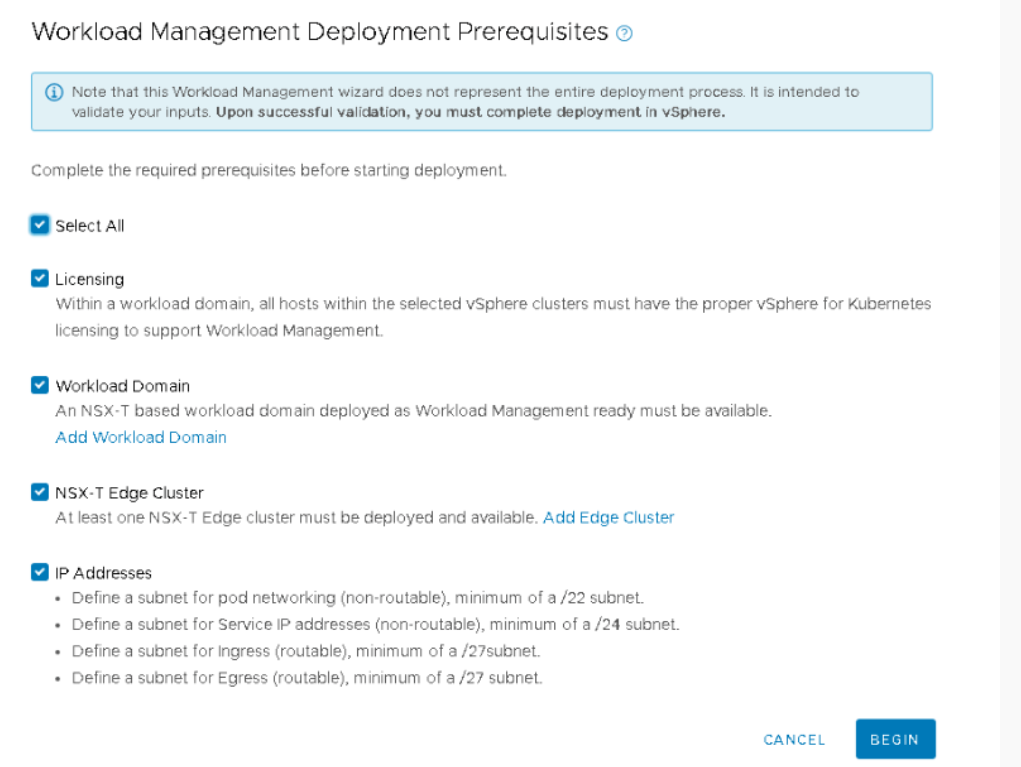The image size is (1021, 767).
Task: Click the 'NSX-T Edge Cluster' label text
Action: (x=129, y=493)
